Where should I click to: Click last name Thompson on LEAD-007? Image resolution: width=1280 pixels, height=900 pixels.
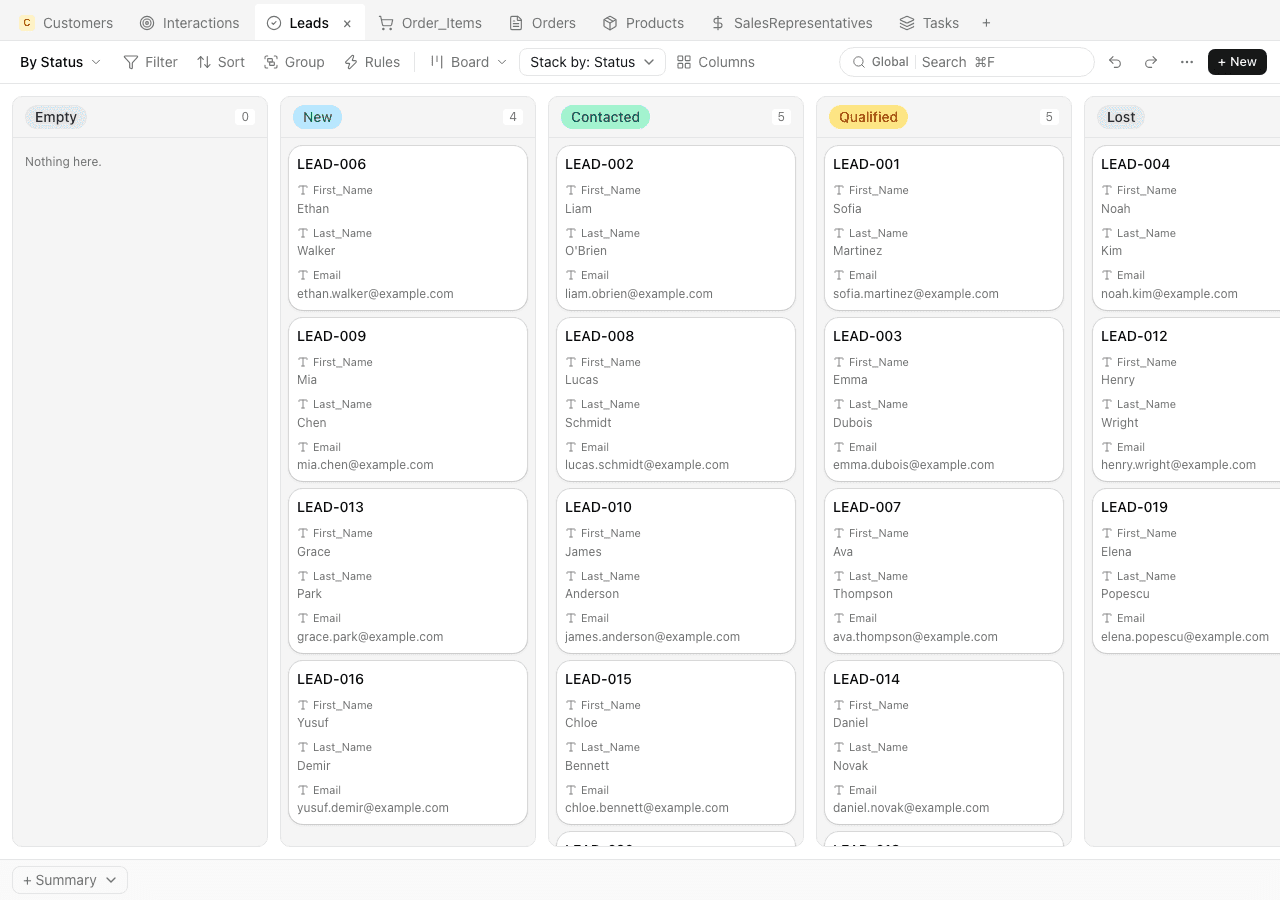(x=863, y=594)
